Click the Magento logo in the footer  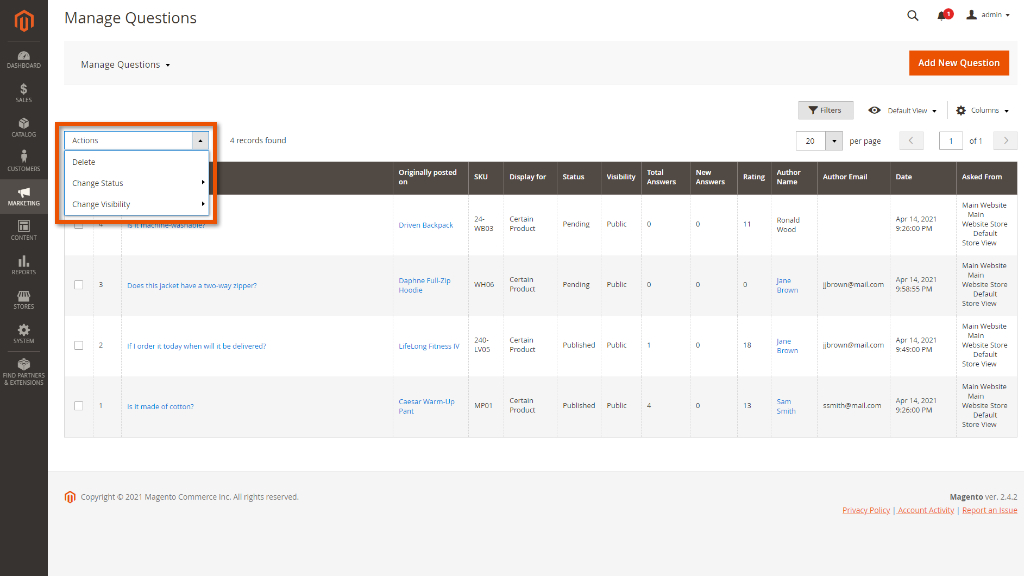[x=70, y=497]
